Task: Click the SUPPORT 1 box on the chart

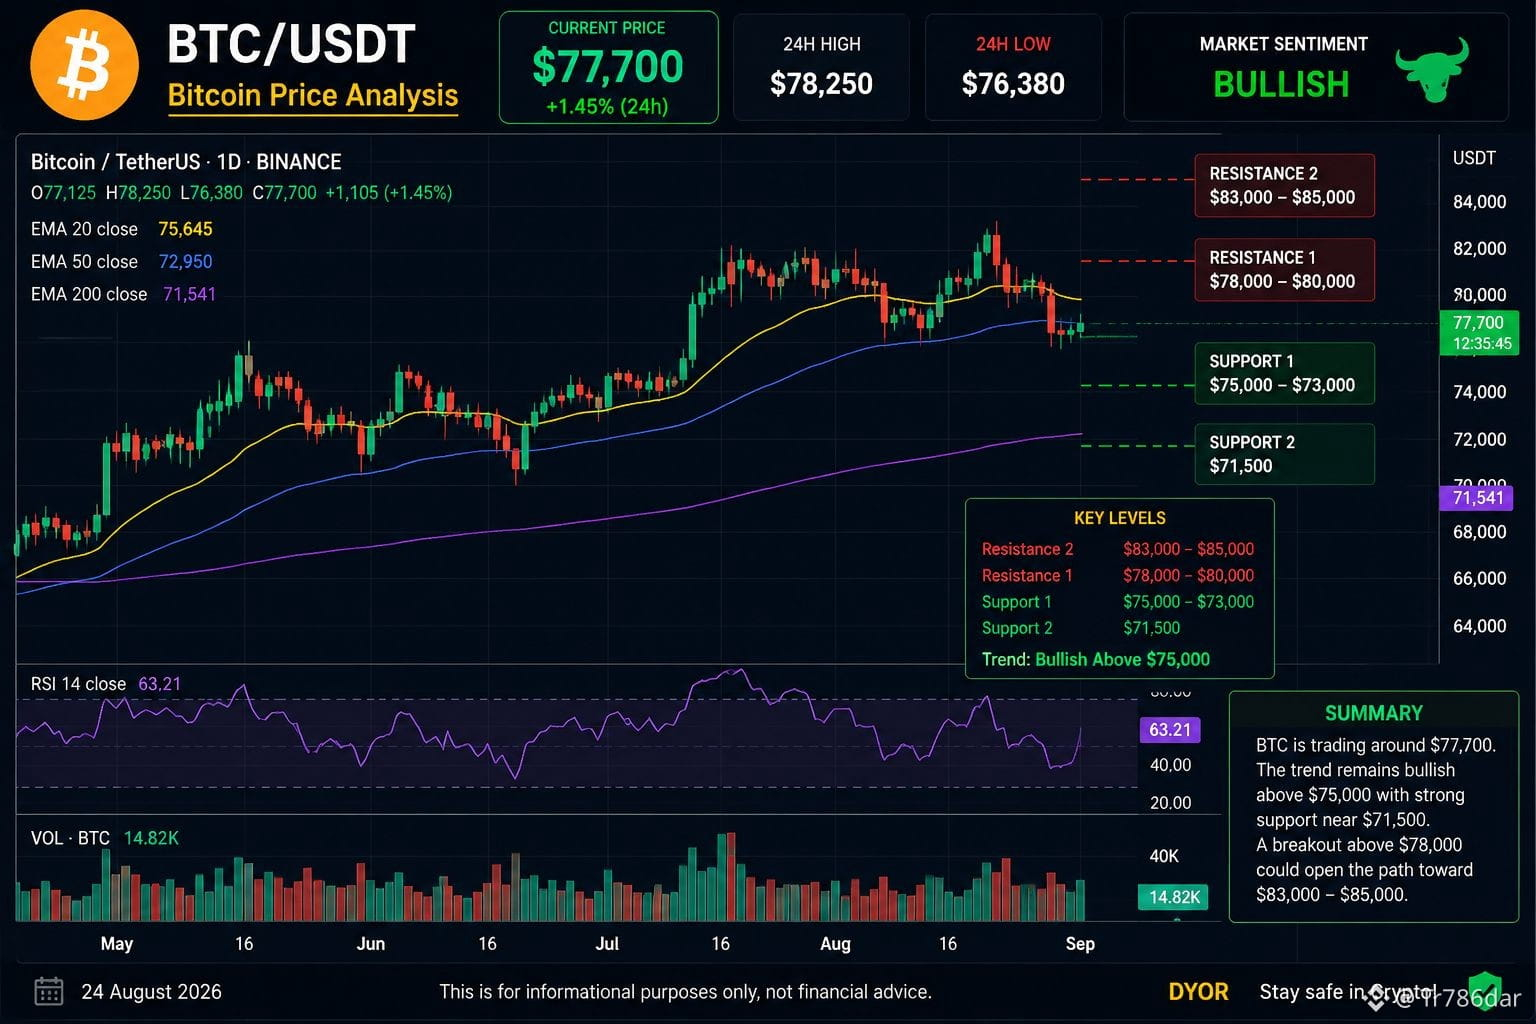Action: coord(1284,373)
